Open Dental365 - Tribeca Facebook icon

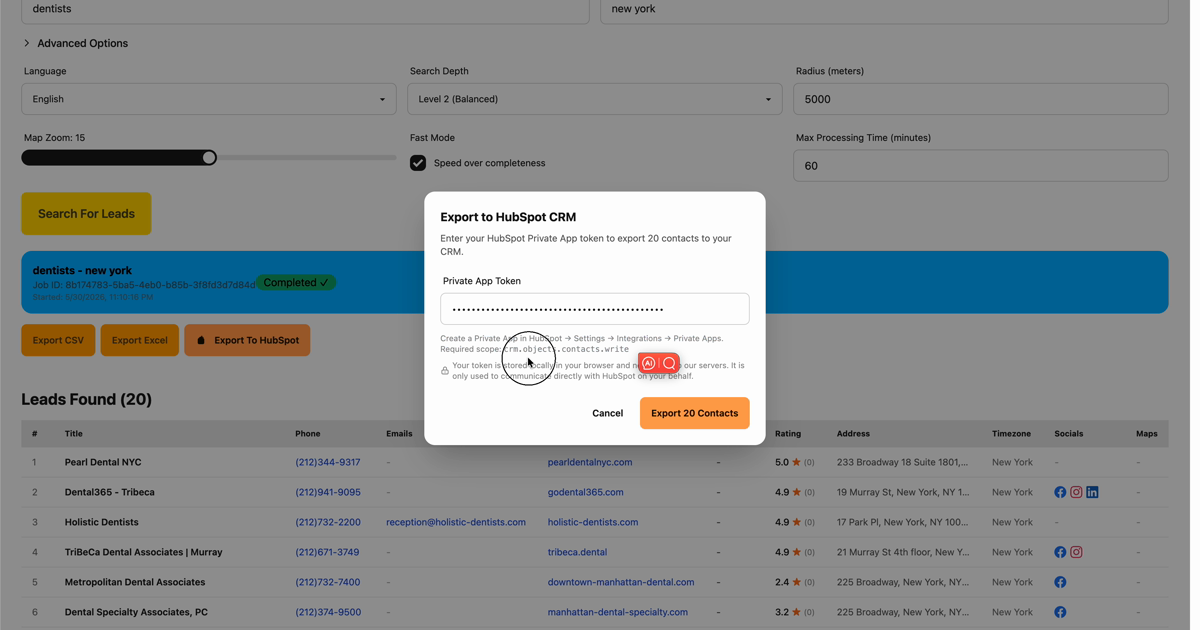pyautogui.click(x=1060, y=492)
